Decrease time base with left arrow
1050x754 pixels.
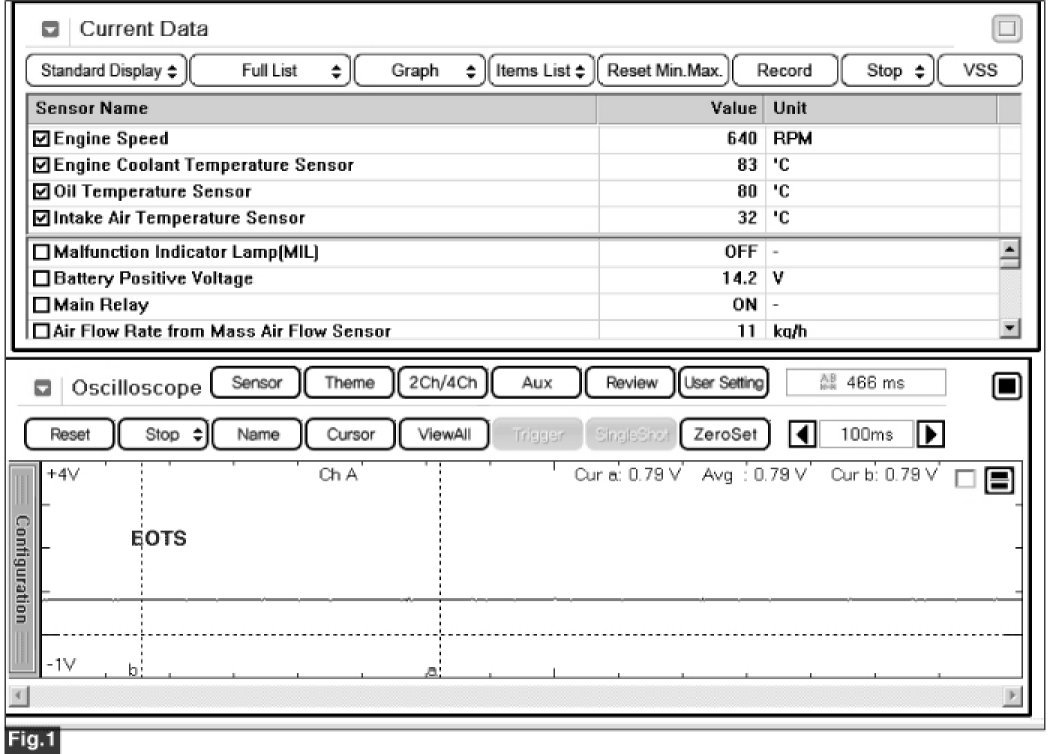pyautogui.click(x=802, y=435)
